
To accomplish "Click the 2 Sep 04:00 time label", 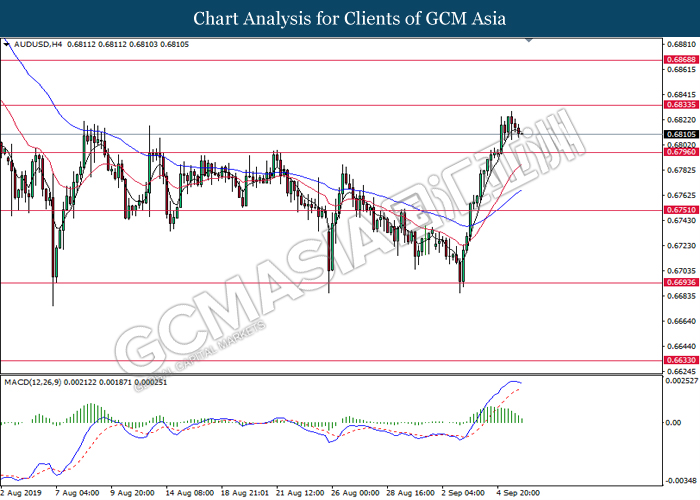I will 464,493.
